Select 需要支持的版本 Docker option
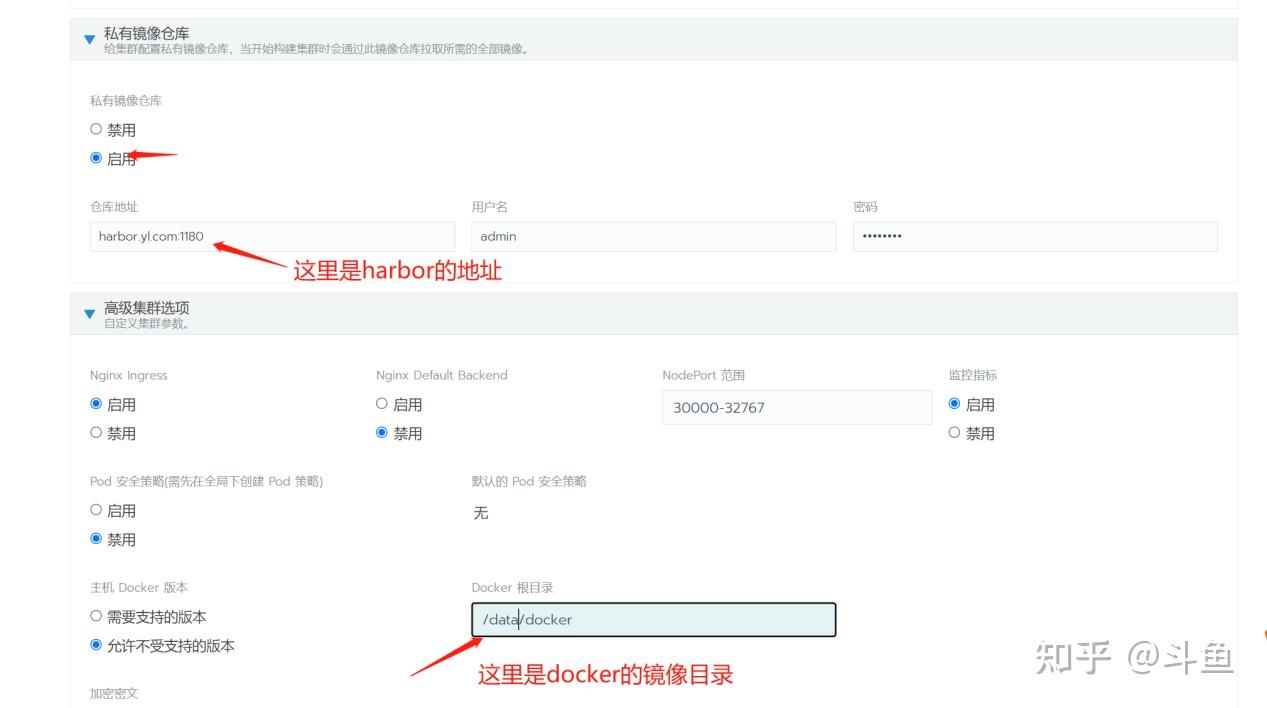The width and height of the screenshot is (1267, 708). click(96, 616)
